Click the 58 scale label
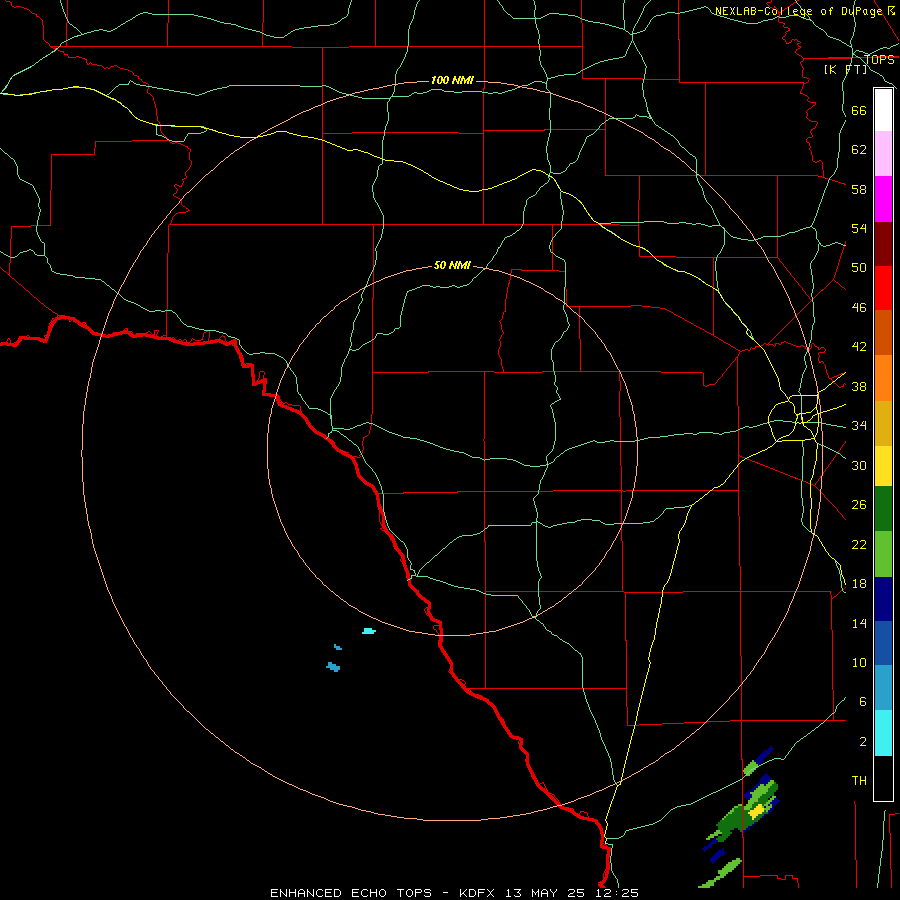Screen dimensions: 900x900 pos(859,189)
